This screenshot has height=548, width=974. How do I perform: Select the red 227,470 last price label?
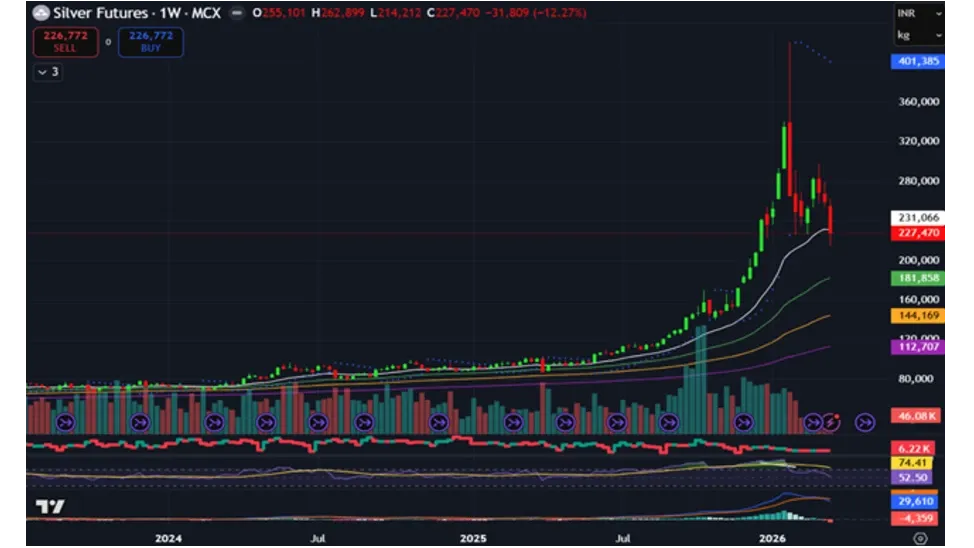click(x=918, y=233)
